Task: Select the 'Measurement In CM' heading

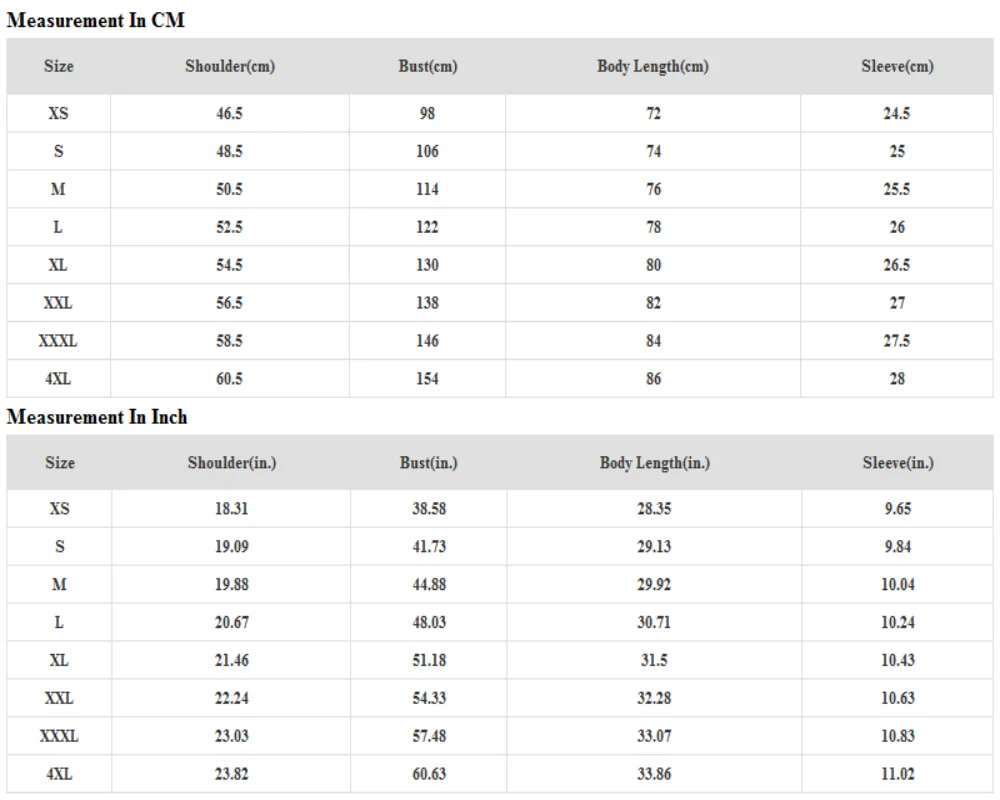Action: (x=96, y=20)
